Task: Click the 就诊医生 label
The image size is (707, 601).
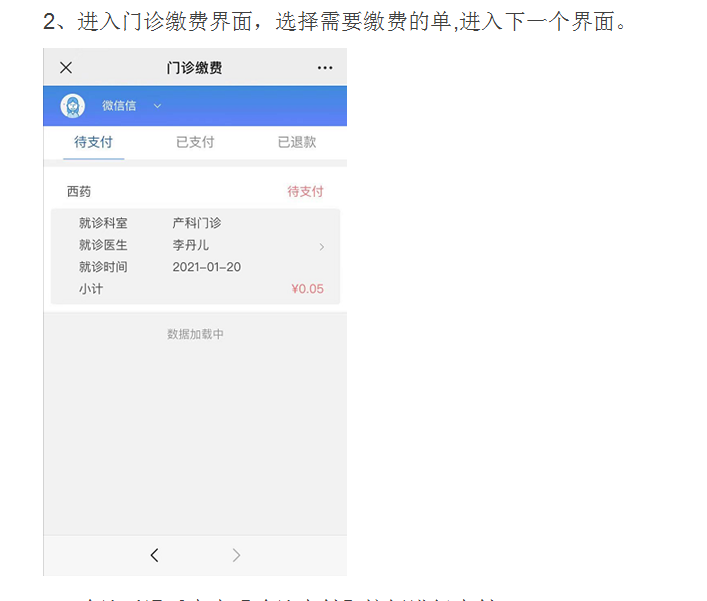Action: [x=103, y=245]
